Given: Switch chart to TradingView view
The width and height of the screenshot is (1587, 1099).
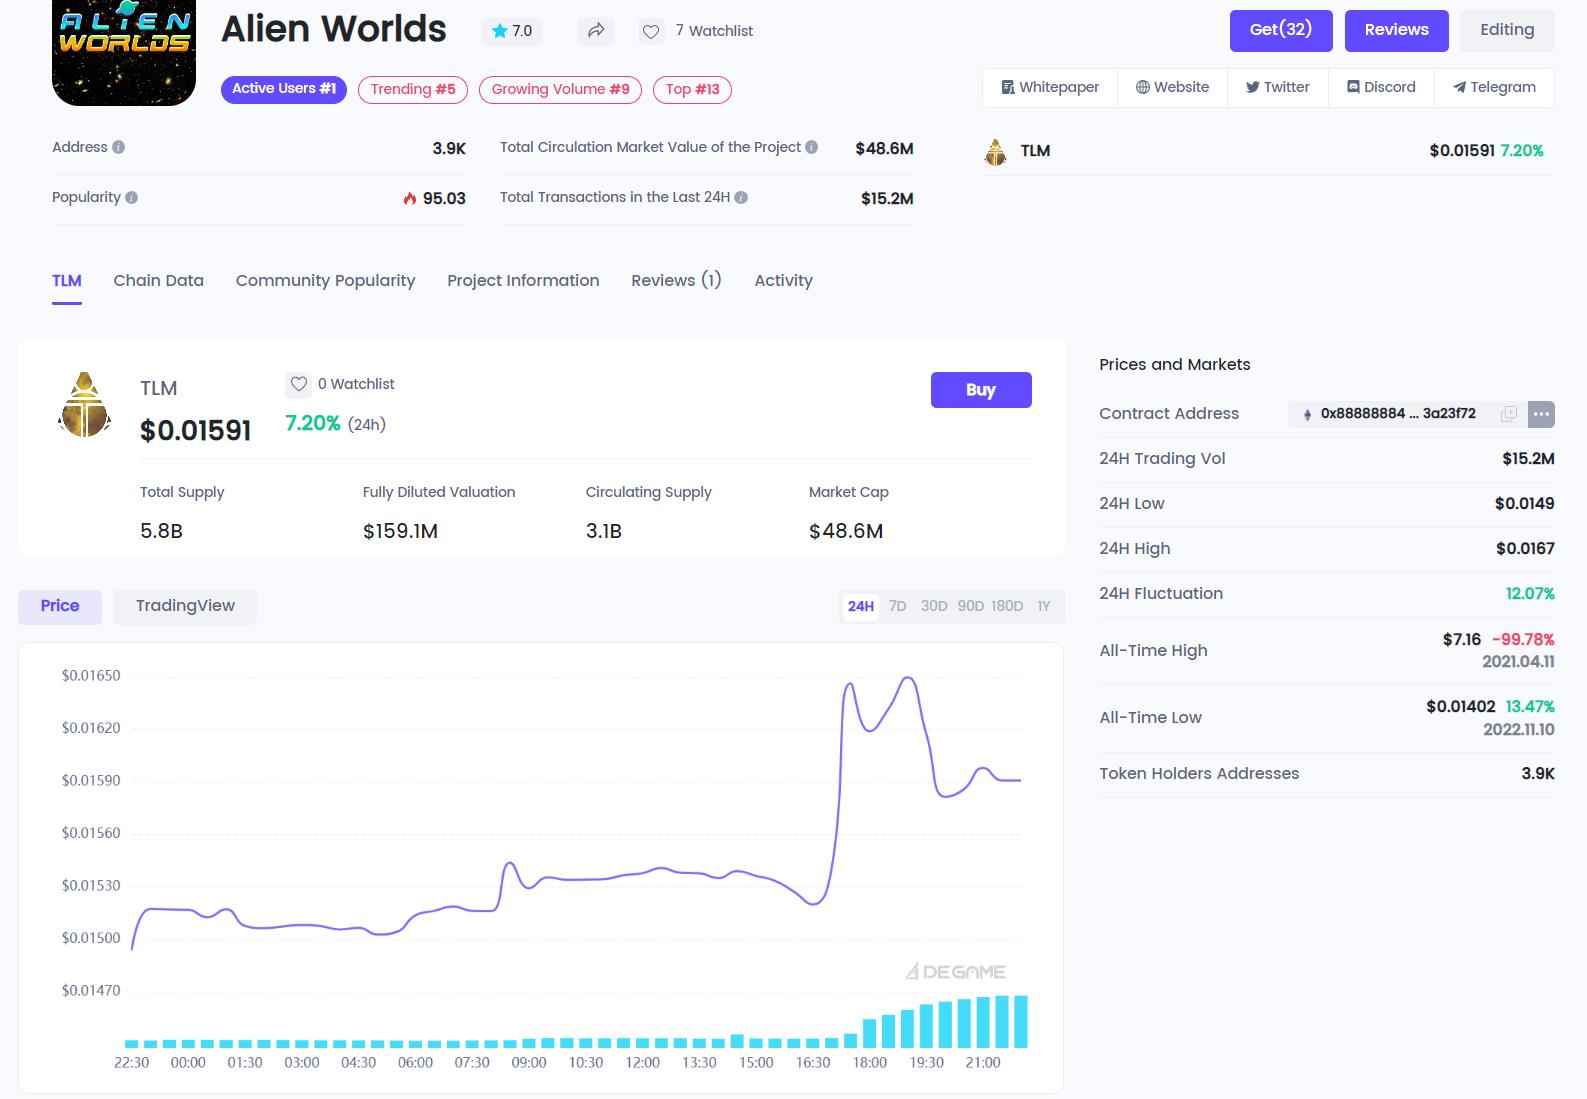Looking at the screenshot, I should point(185,606).
